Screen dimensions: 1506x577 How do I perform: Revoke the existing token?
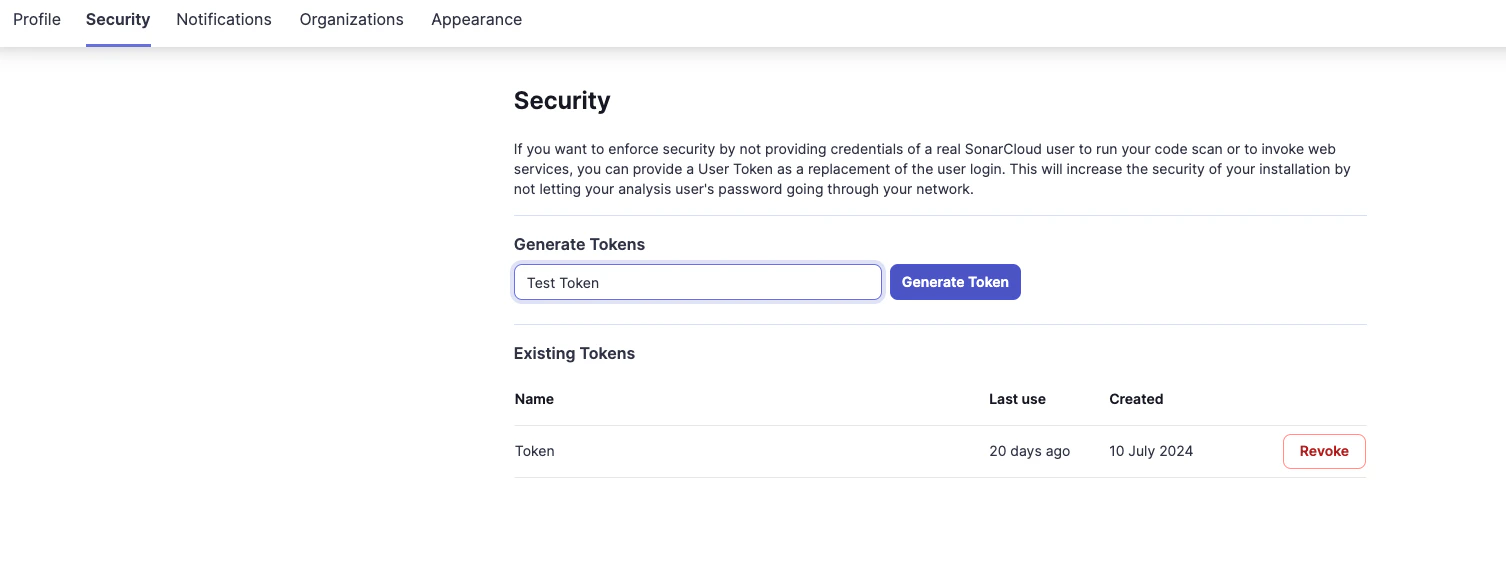click(x=1323, y=451)
